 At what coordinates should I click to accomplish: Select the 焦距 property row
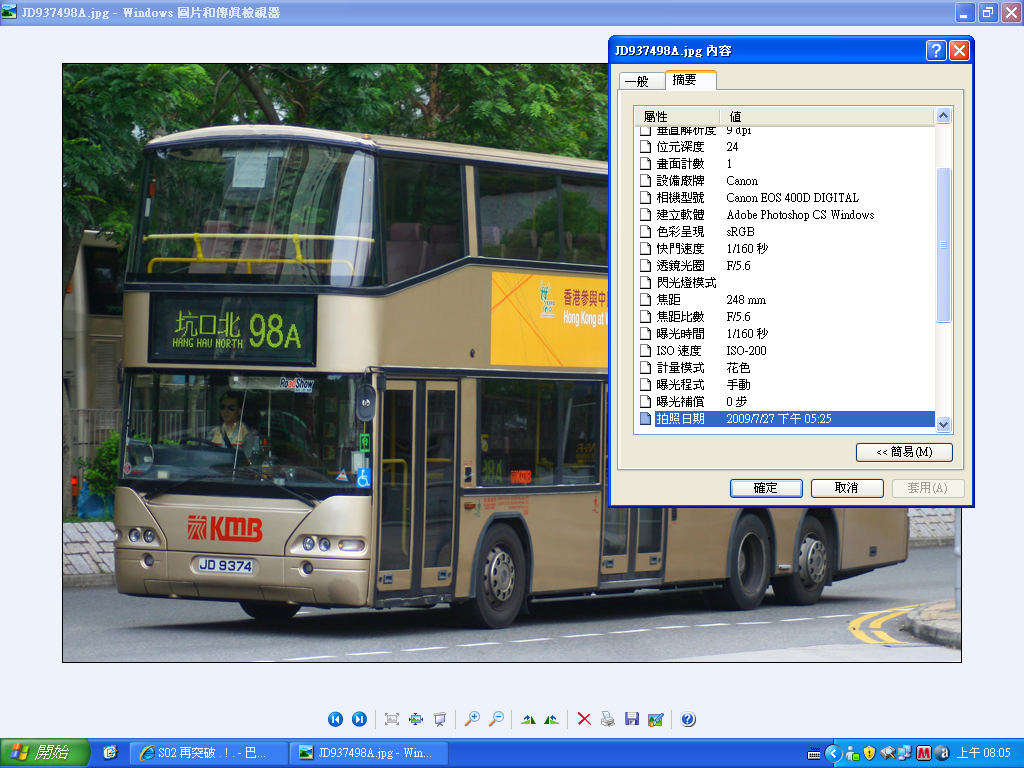coord(785,300)
